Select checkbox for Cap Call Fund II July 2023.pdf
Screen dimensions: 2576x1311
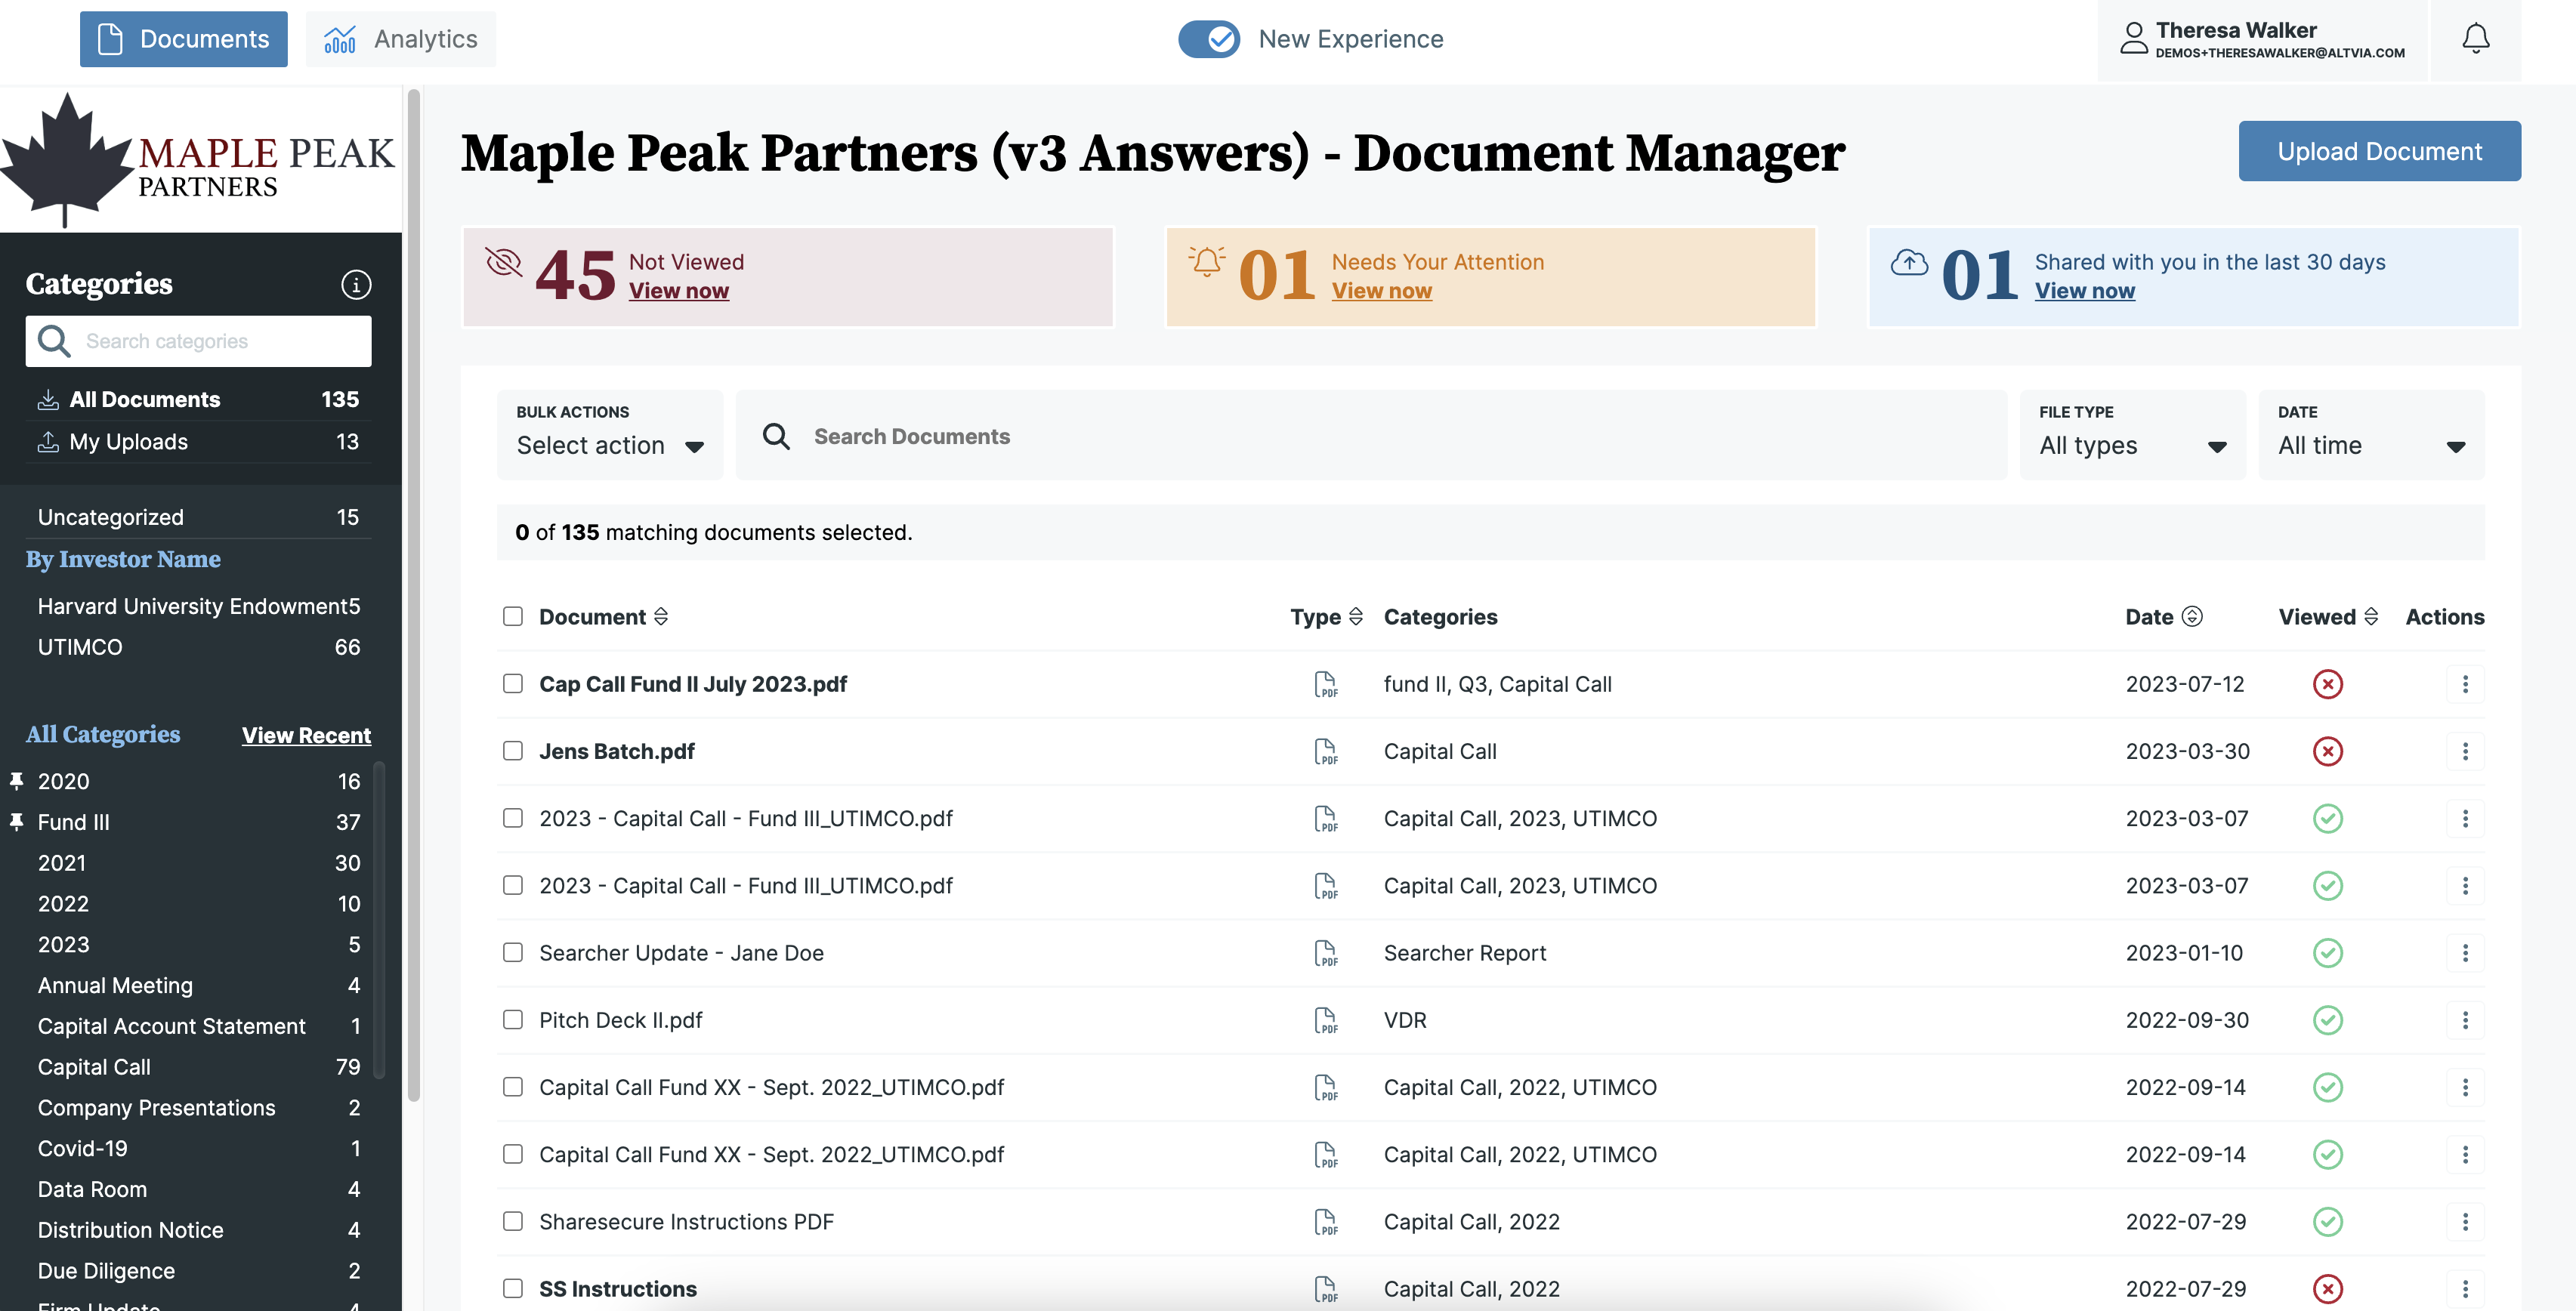[513, 683]
